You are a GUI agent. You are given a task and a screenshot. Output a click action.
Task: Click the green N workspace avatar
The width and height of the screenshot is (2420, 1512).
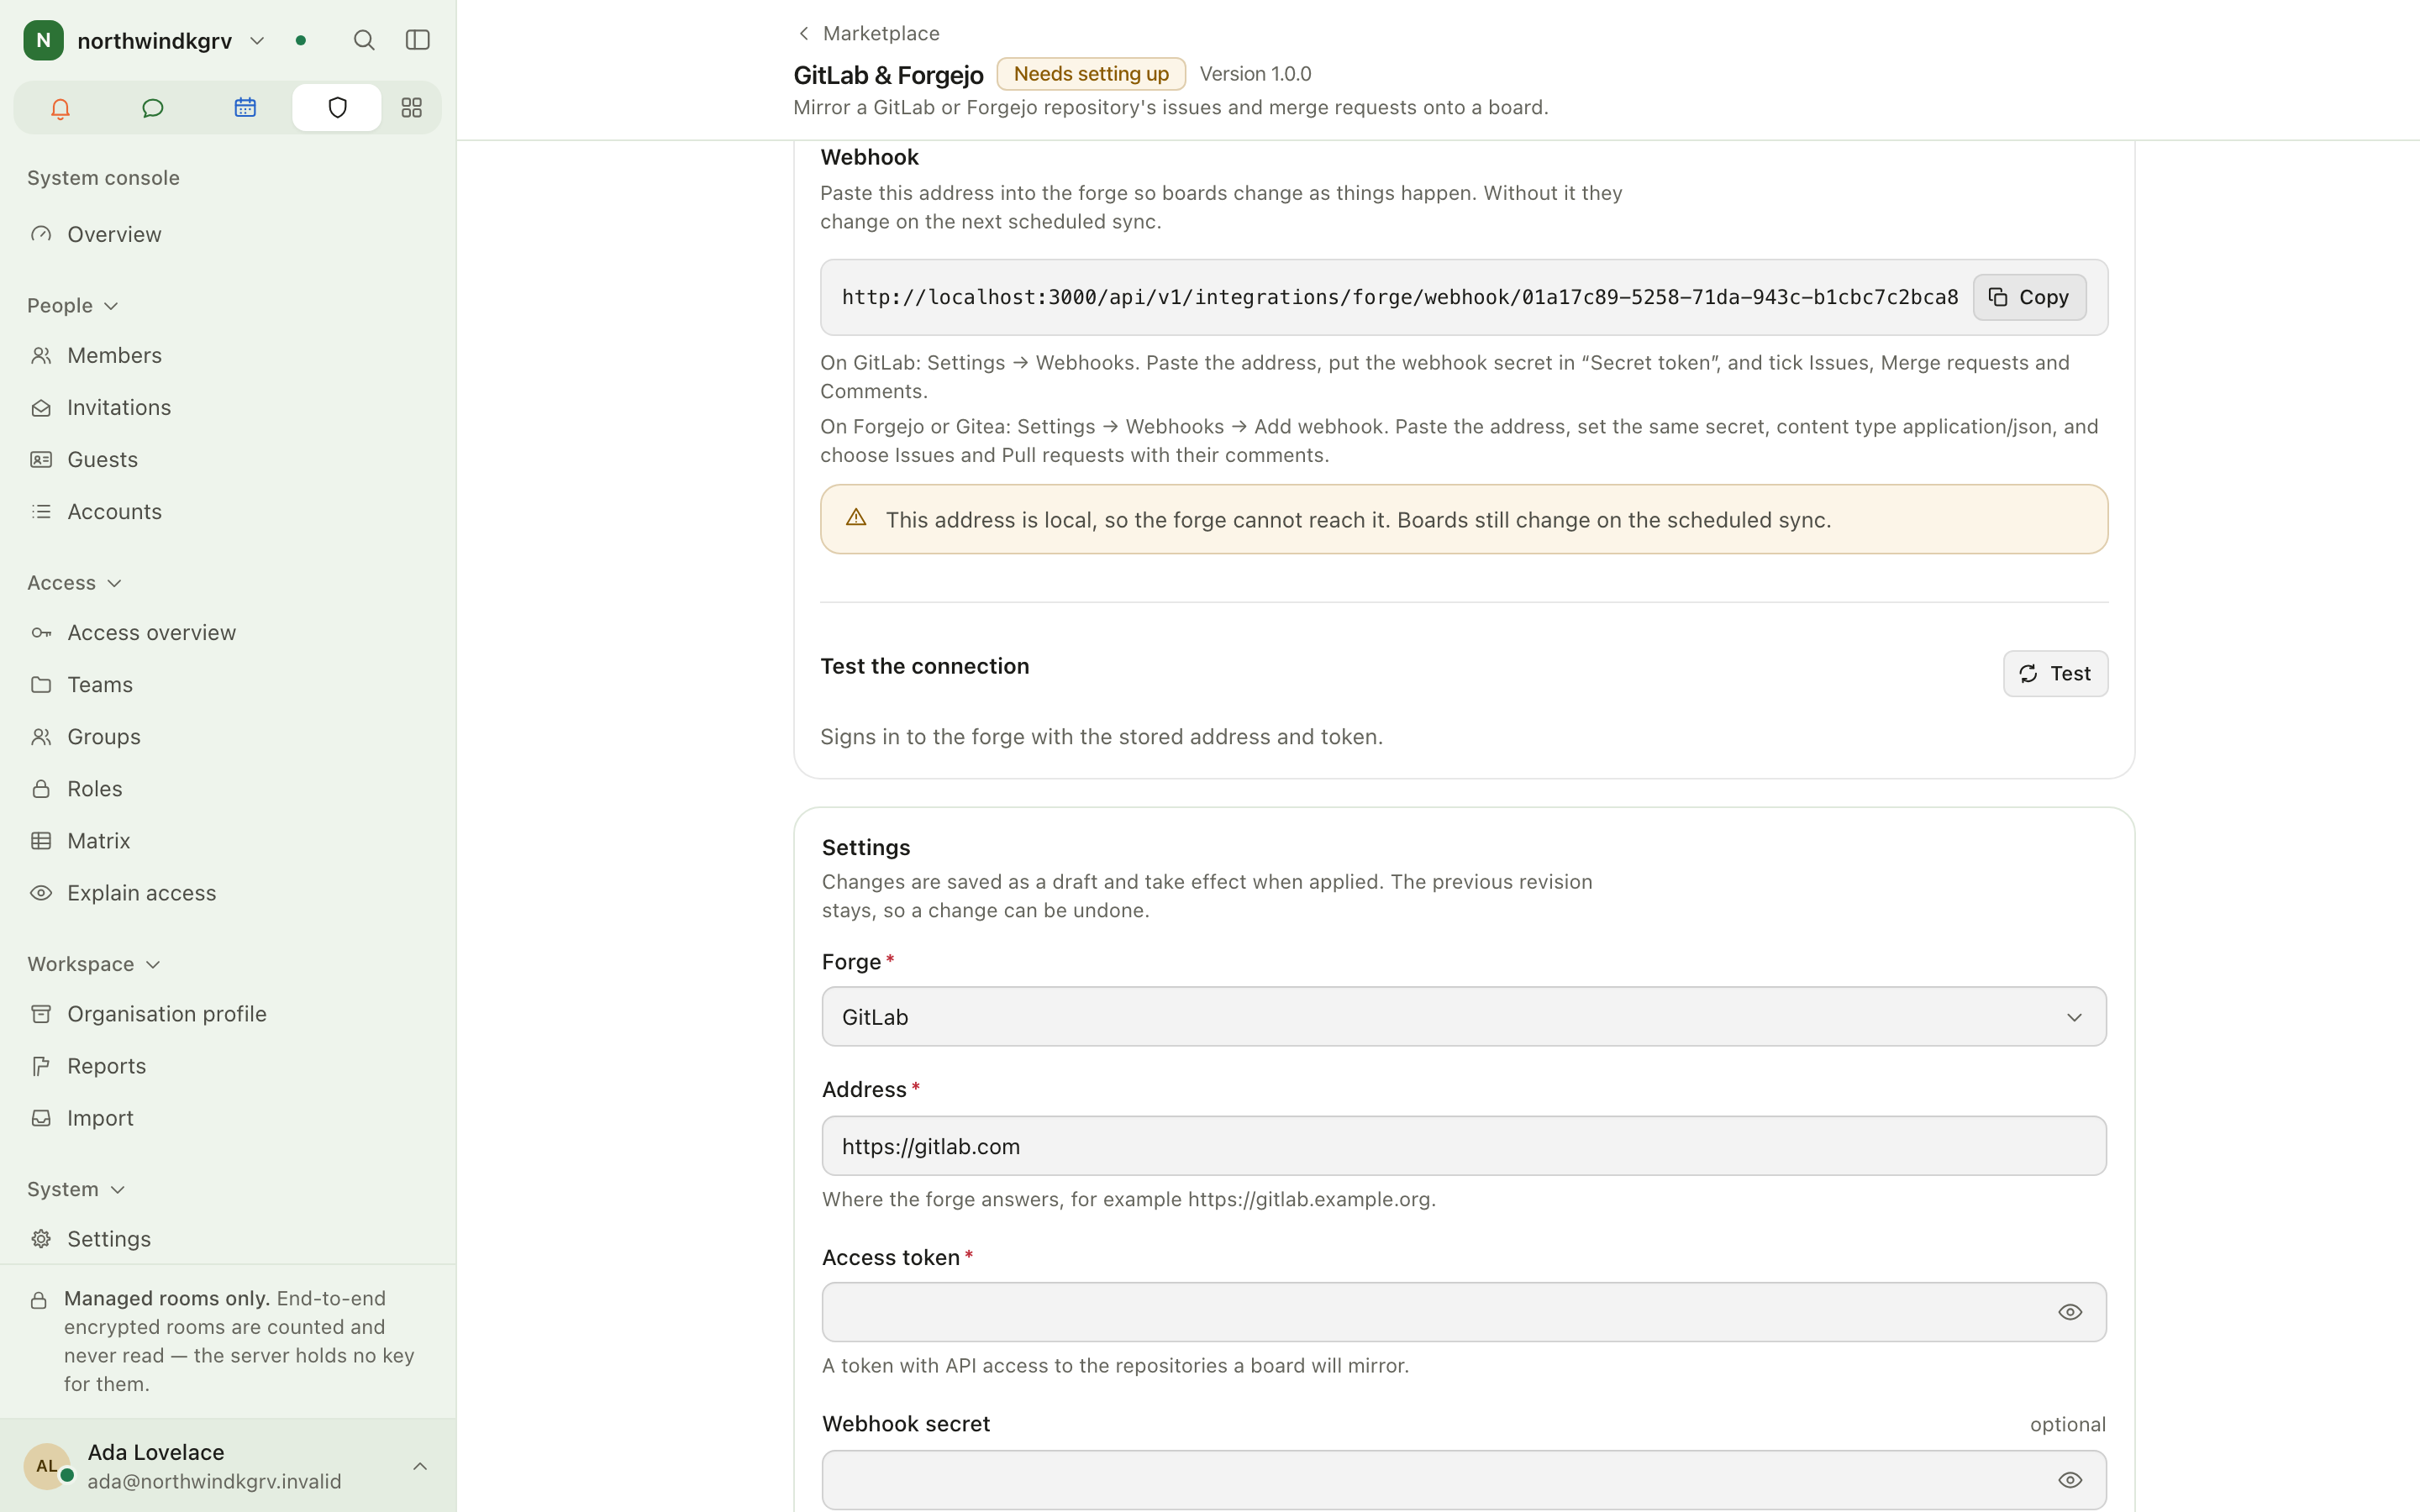tap(44, 40)
